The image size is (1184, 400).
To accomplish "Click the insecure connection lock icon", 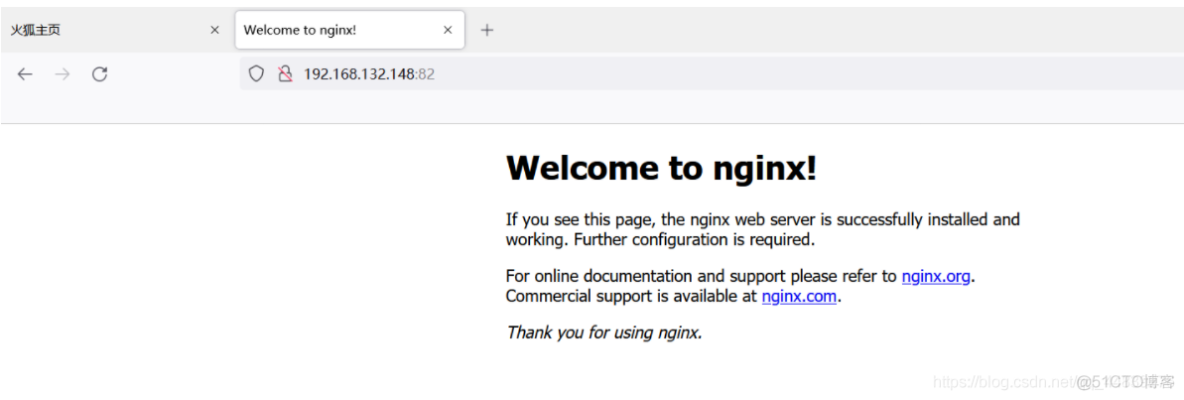I will (x=284, y=74).
